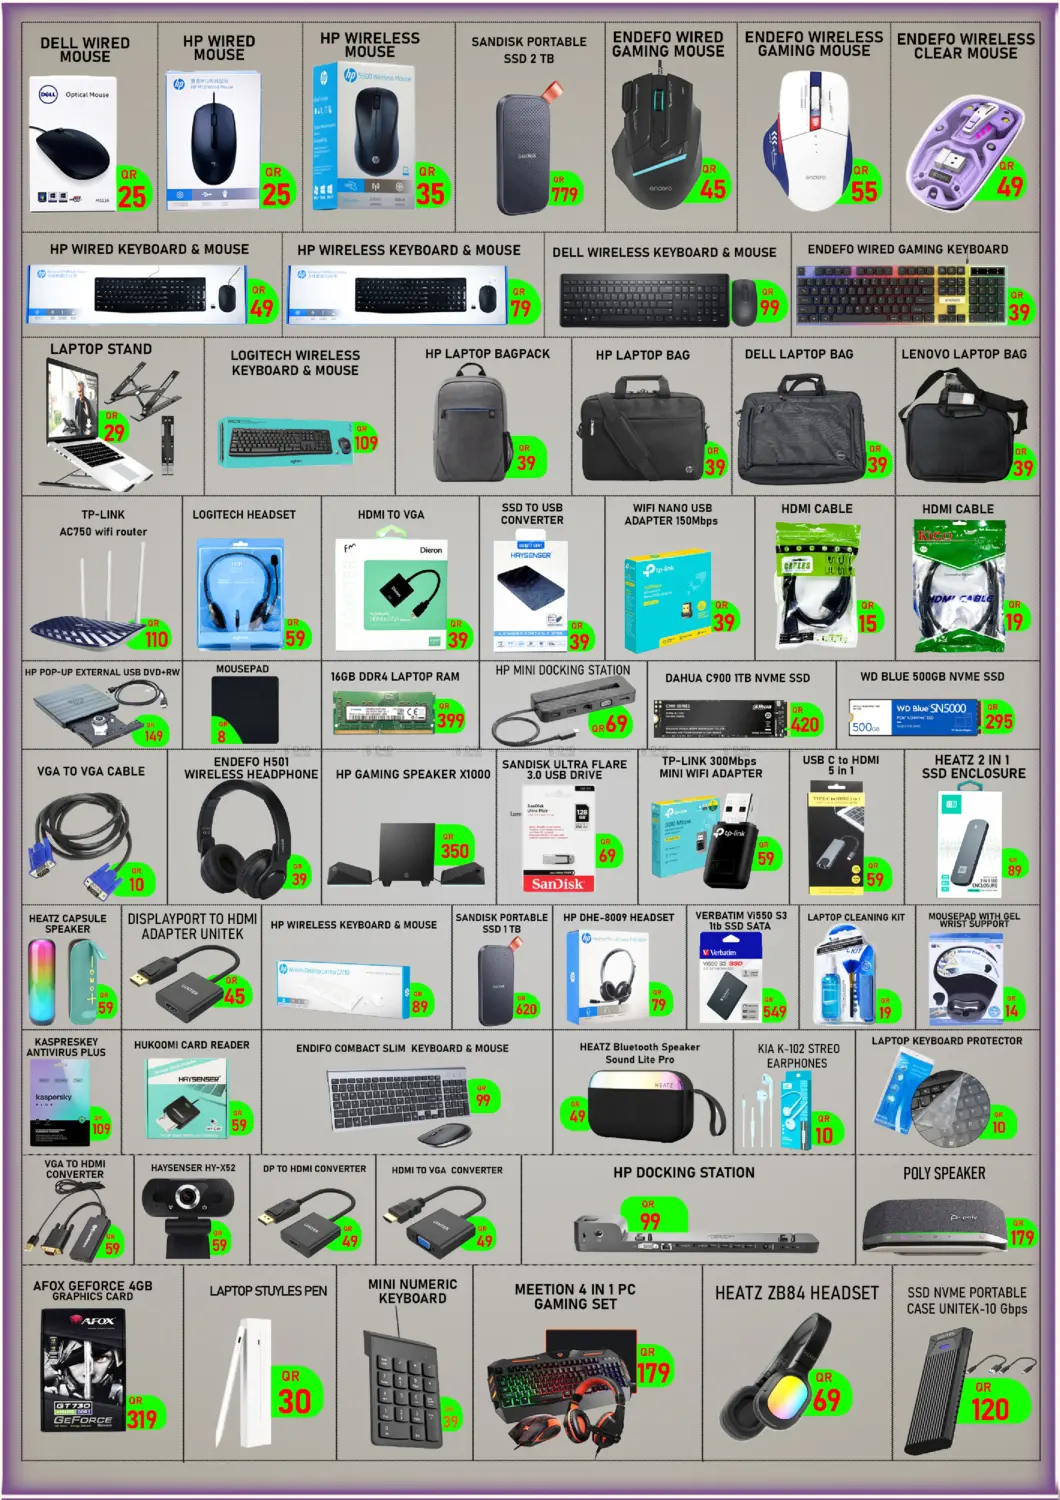The height and width of the screenshot is (1500, 1060).
Task: Select the QR 350 price tag
Action: point(454,847)
